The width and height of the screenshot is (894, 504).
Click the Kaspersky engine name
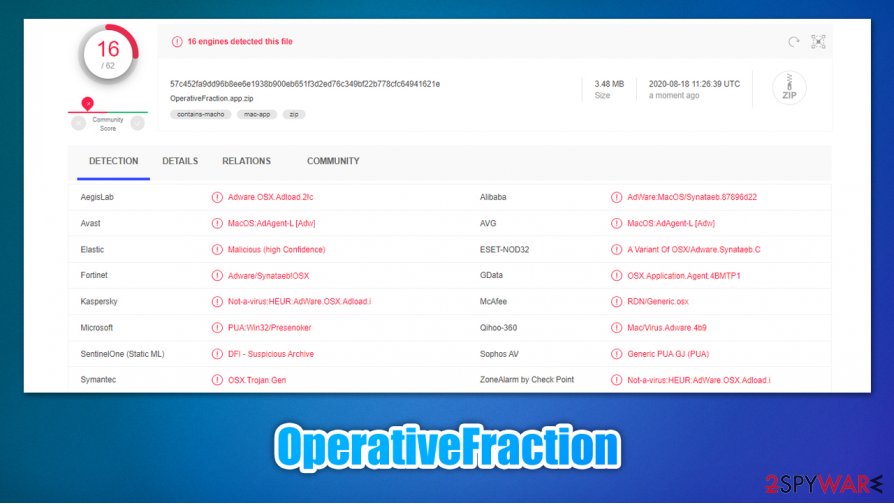(x=99, y=302)
